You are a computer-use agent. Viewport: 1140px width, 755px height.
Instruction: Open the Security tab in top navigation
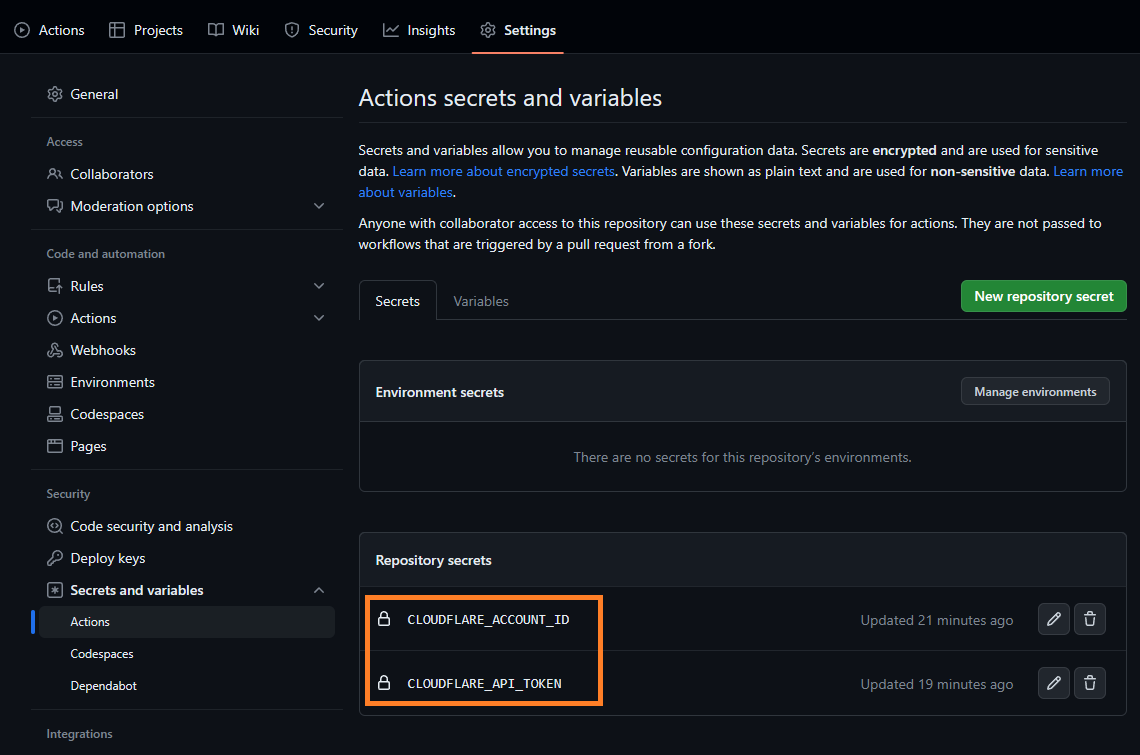click(x=321, y=30)
